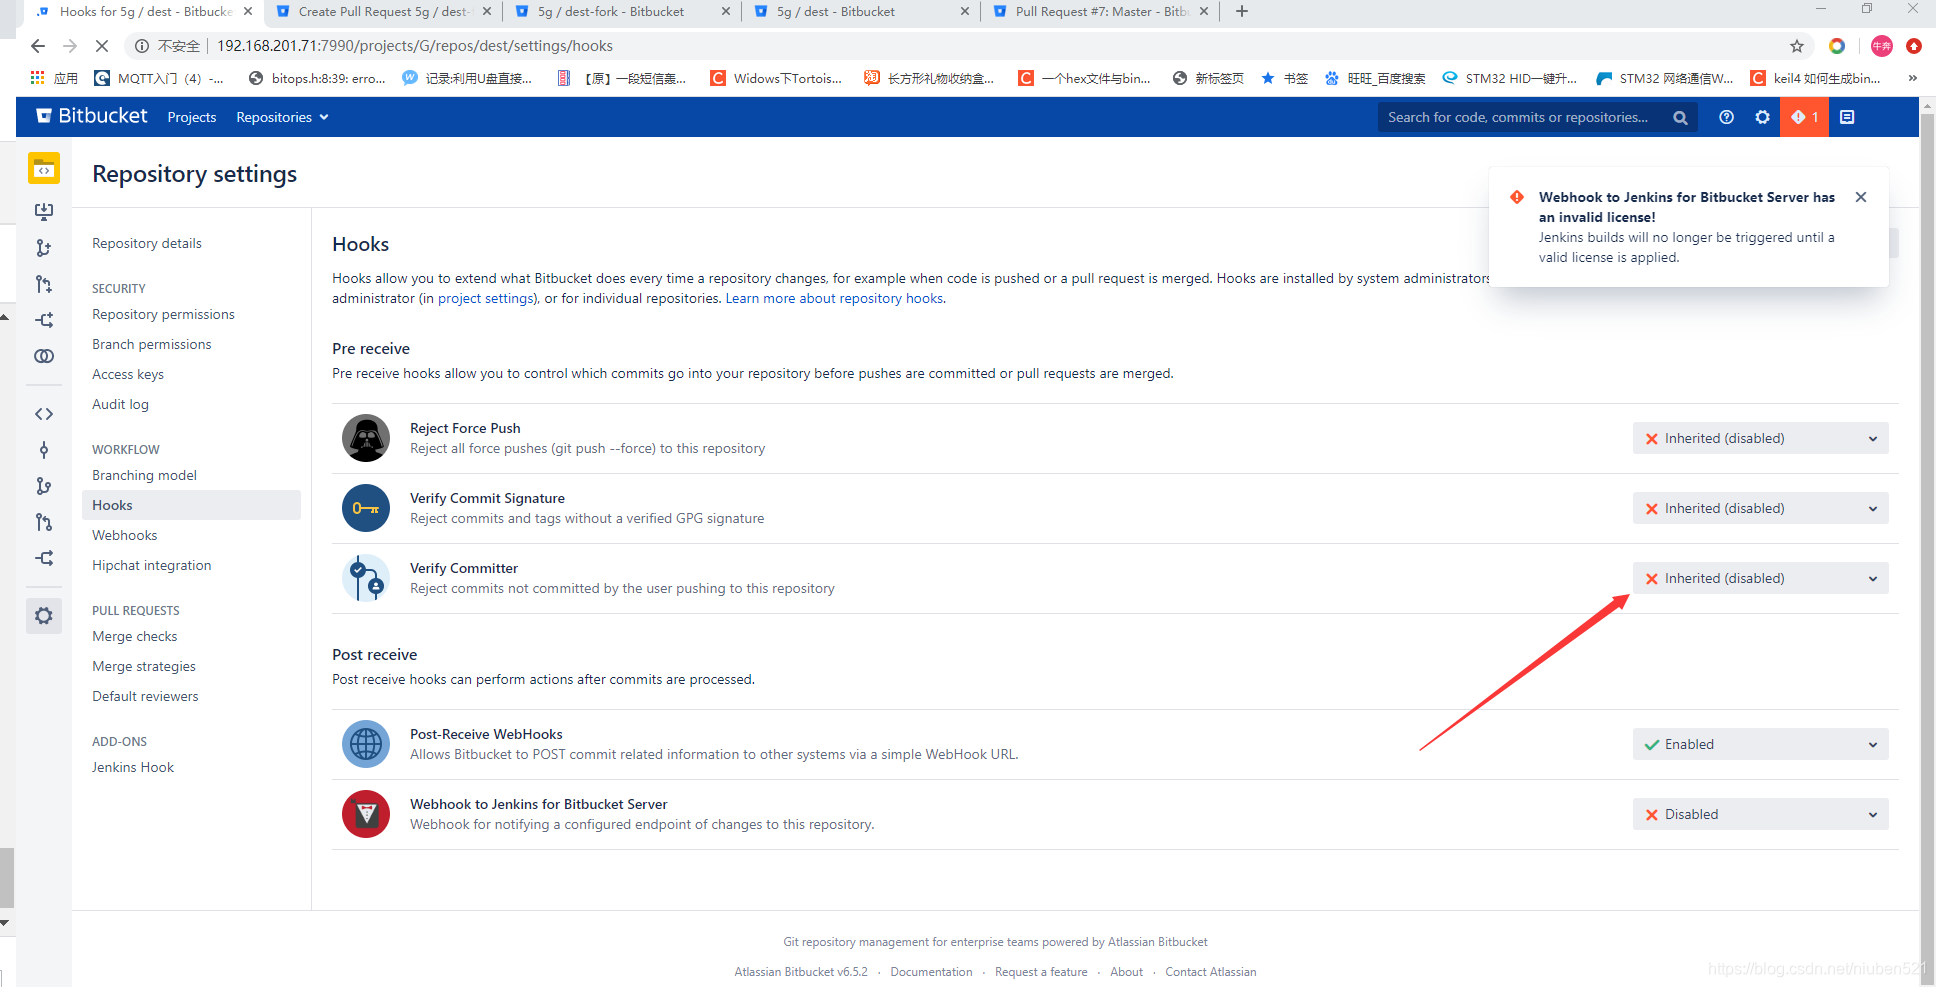Open the Create pull request sidebar icon
Screen dimensions: 1936x987
click(x=44, y=284)
